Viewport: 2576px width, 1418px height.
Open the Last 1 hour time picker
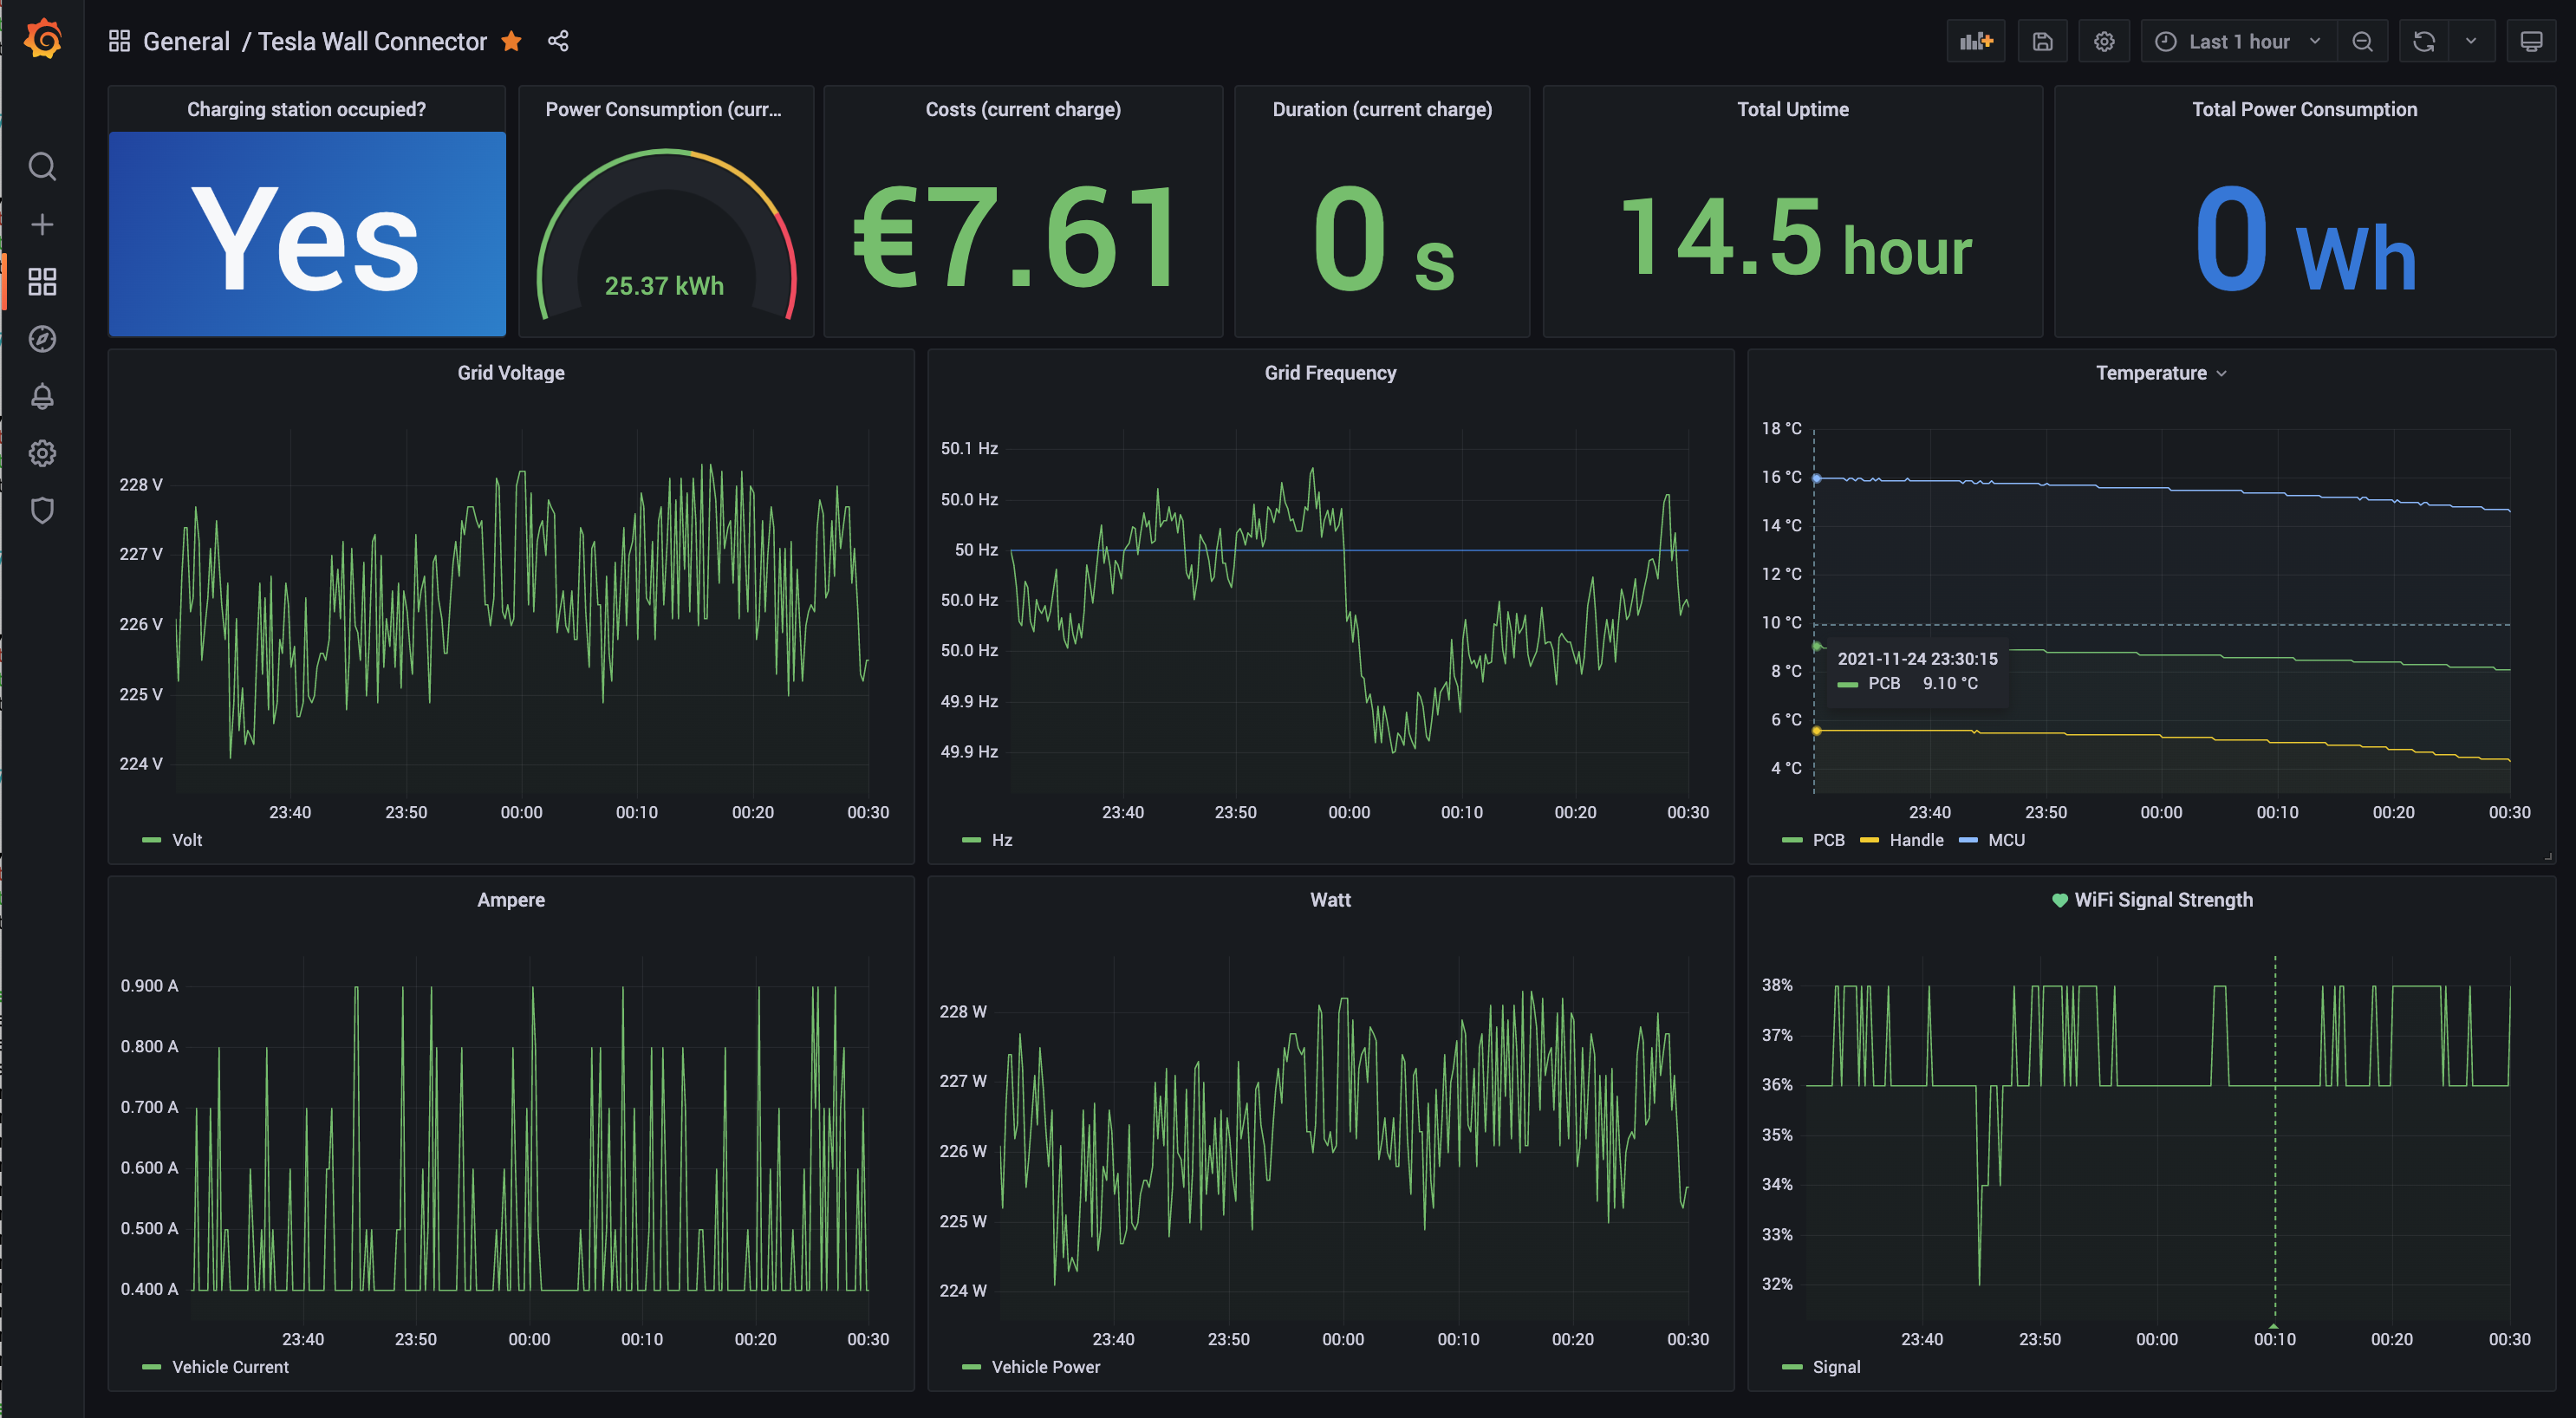tap(2238, 41)
